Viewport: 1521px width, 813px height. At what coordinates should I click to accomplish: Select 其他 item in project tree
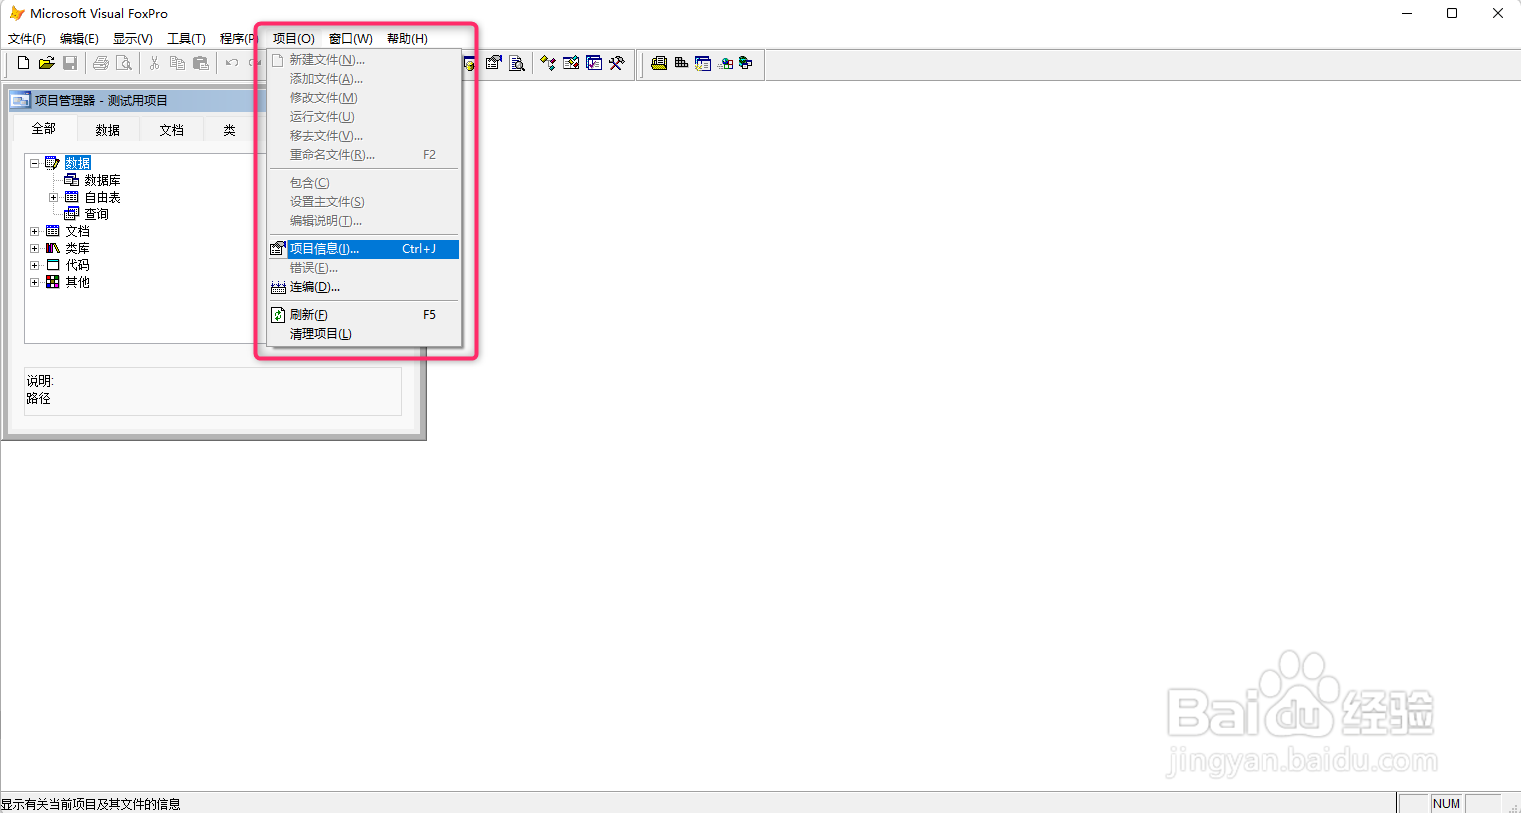pyautogui.click(x=77, y=282)
